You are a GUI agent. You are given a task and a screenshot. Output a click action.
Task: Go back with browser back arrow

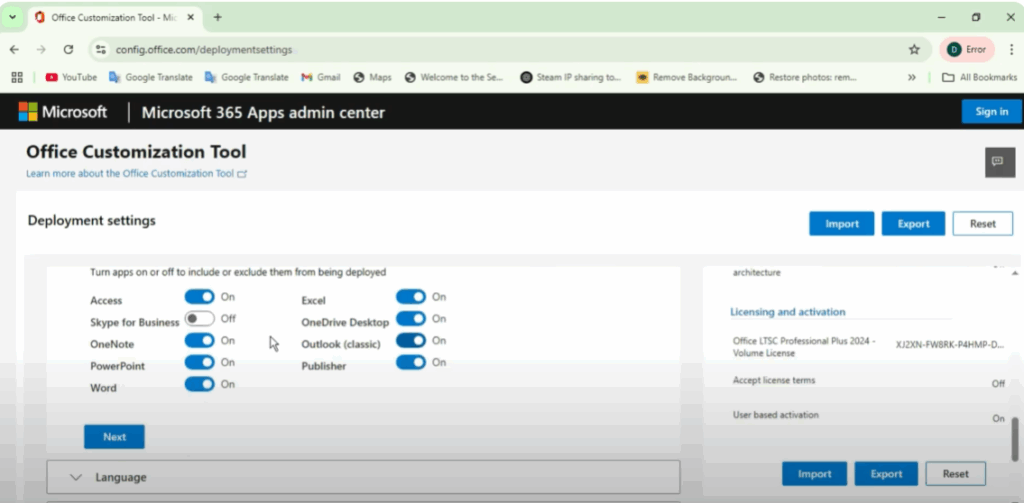(14, 50)
